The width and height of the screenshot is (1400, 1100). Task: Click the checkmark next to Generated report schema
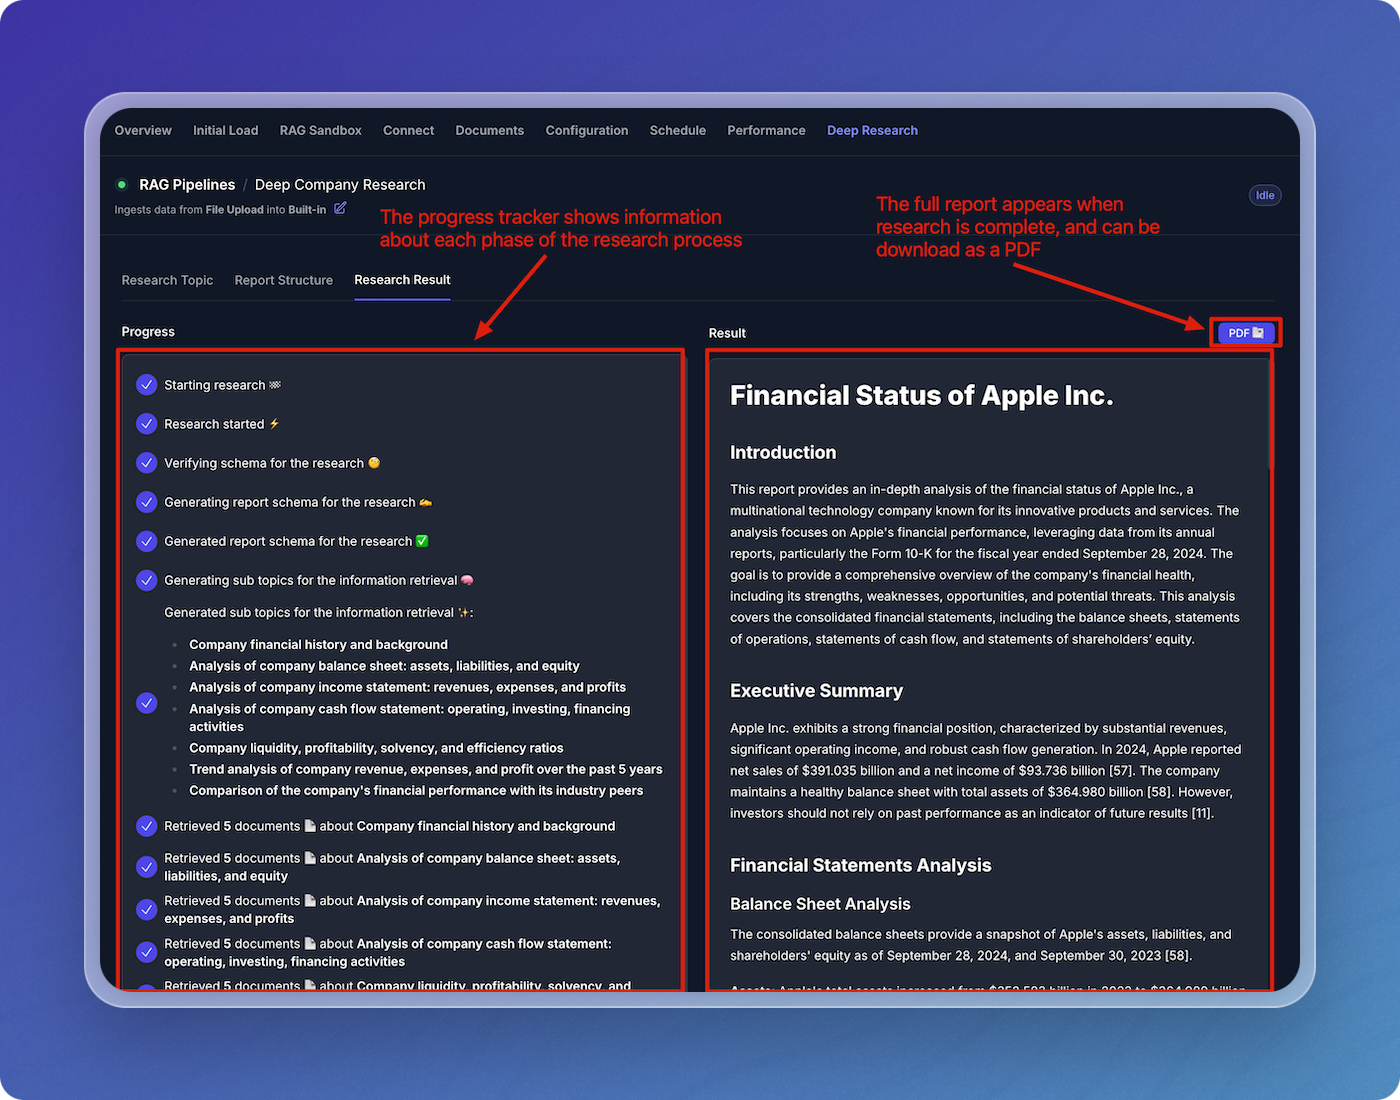click(147, 541)
